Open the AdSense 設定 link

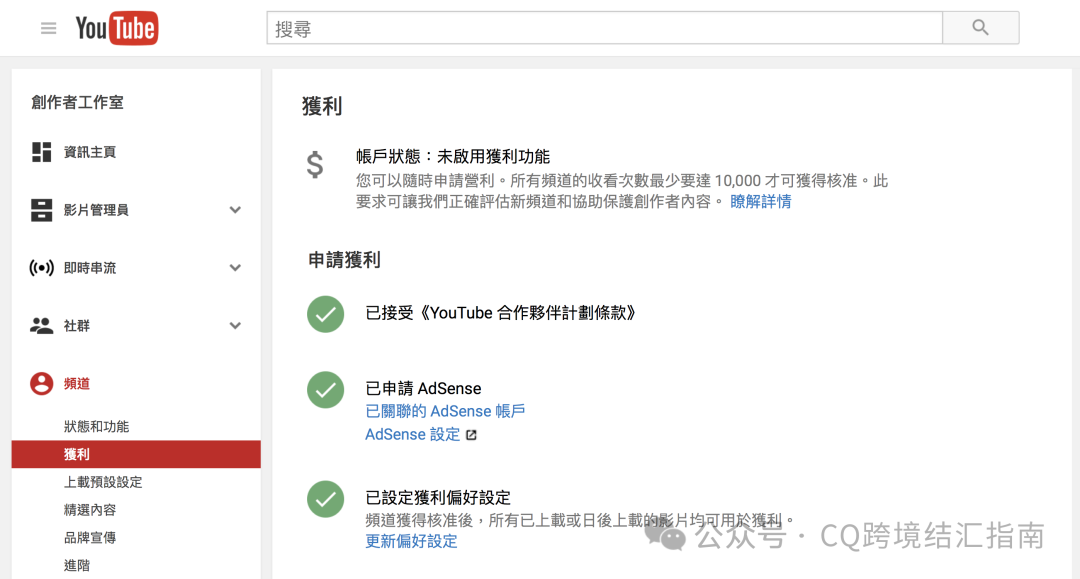click(413, 434)
